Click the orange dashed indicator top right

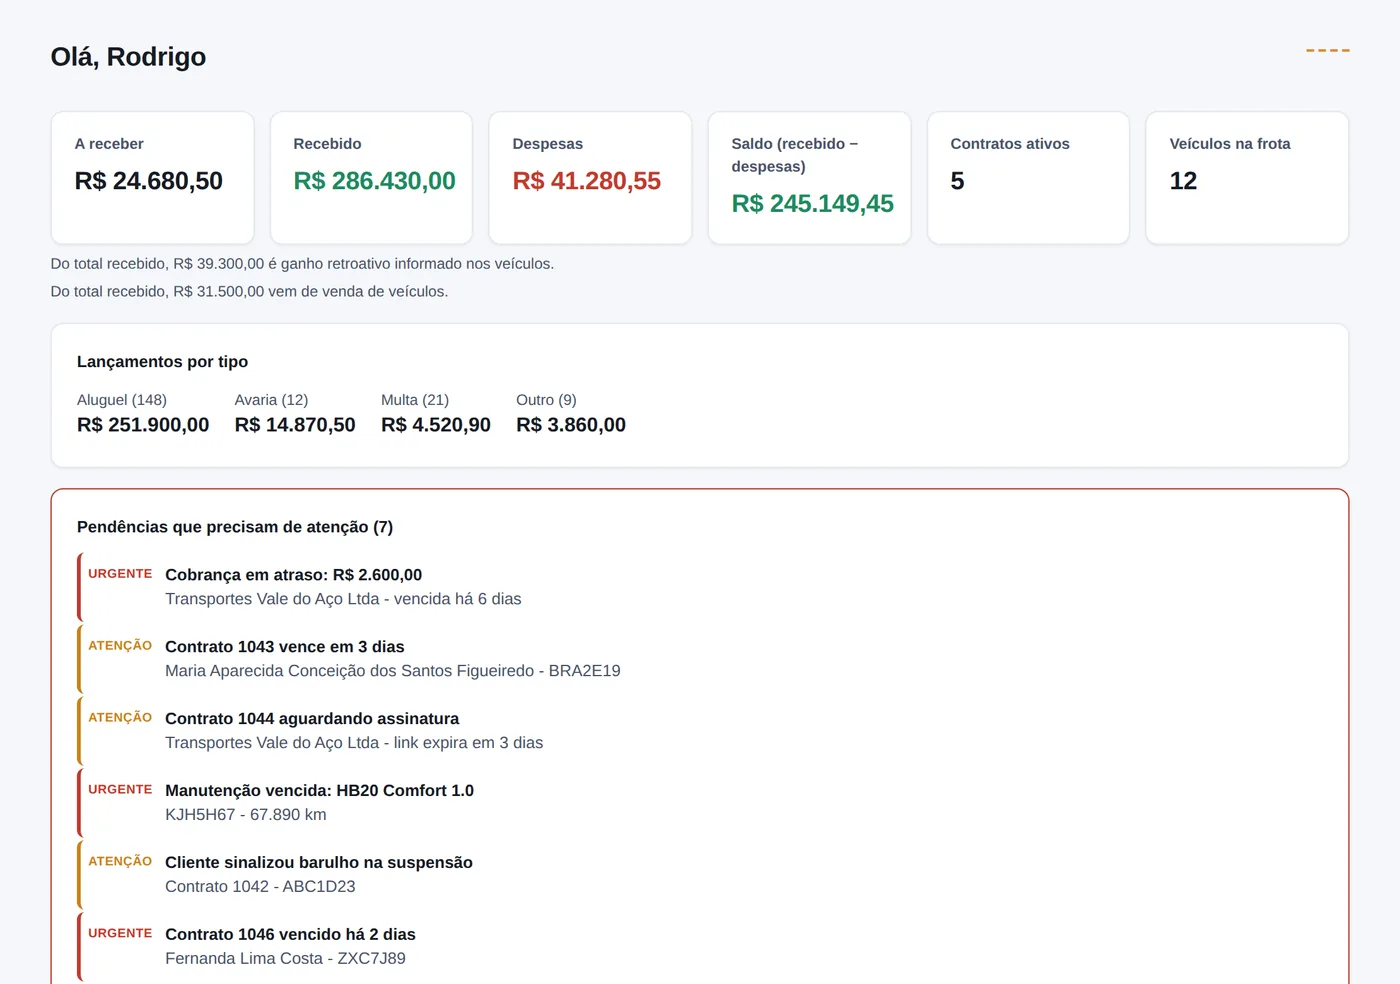pyautogui.click(x=1327, y=50)
